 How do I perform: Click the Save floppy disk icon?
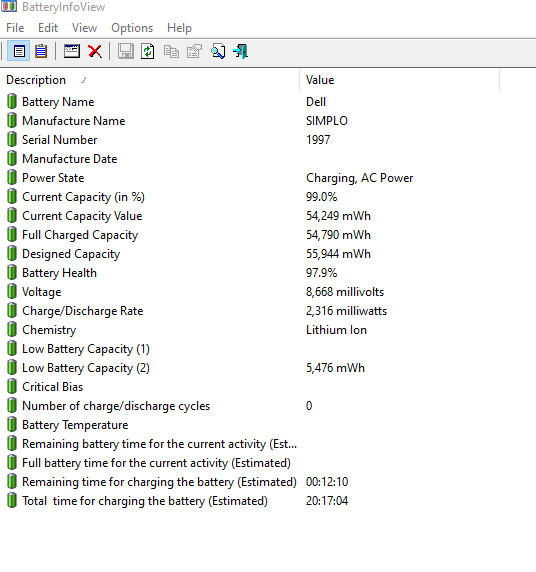coord(126,51)
